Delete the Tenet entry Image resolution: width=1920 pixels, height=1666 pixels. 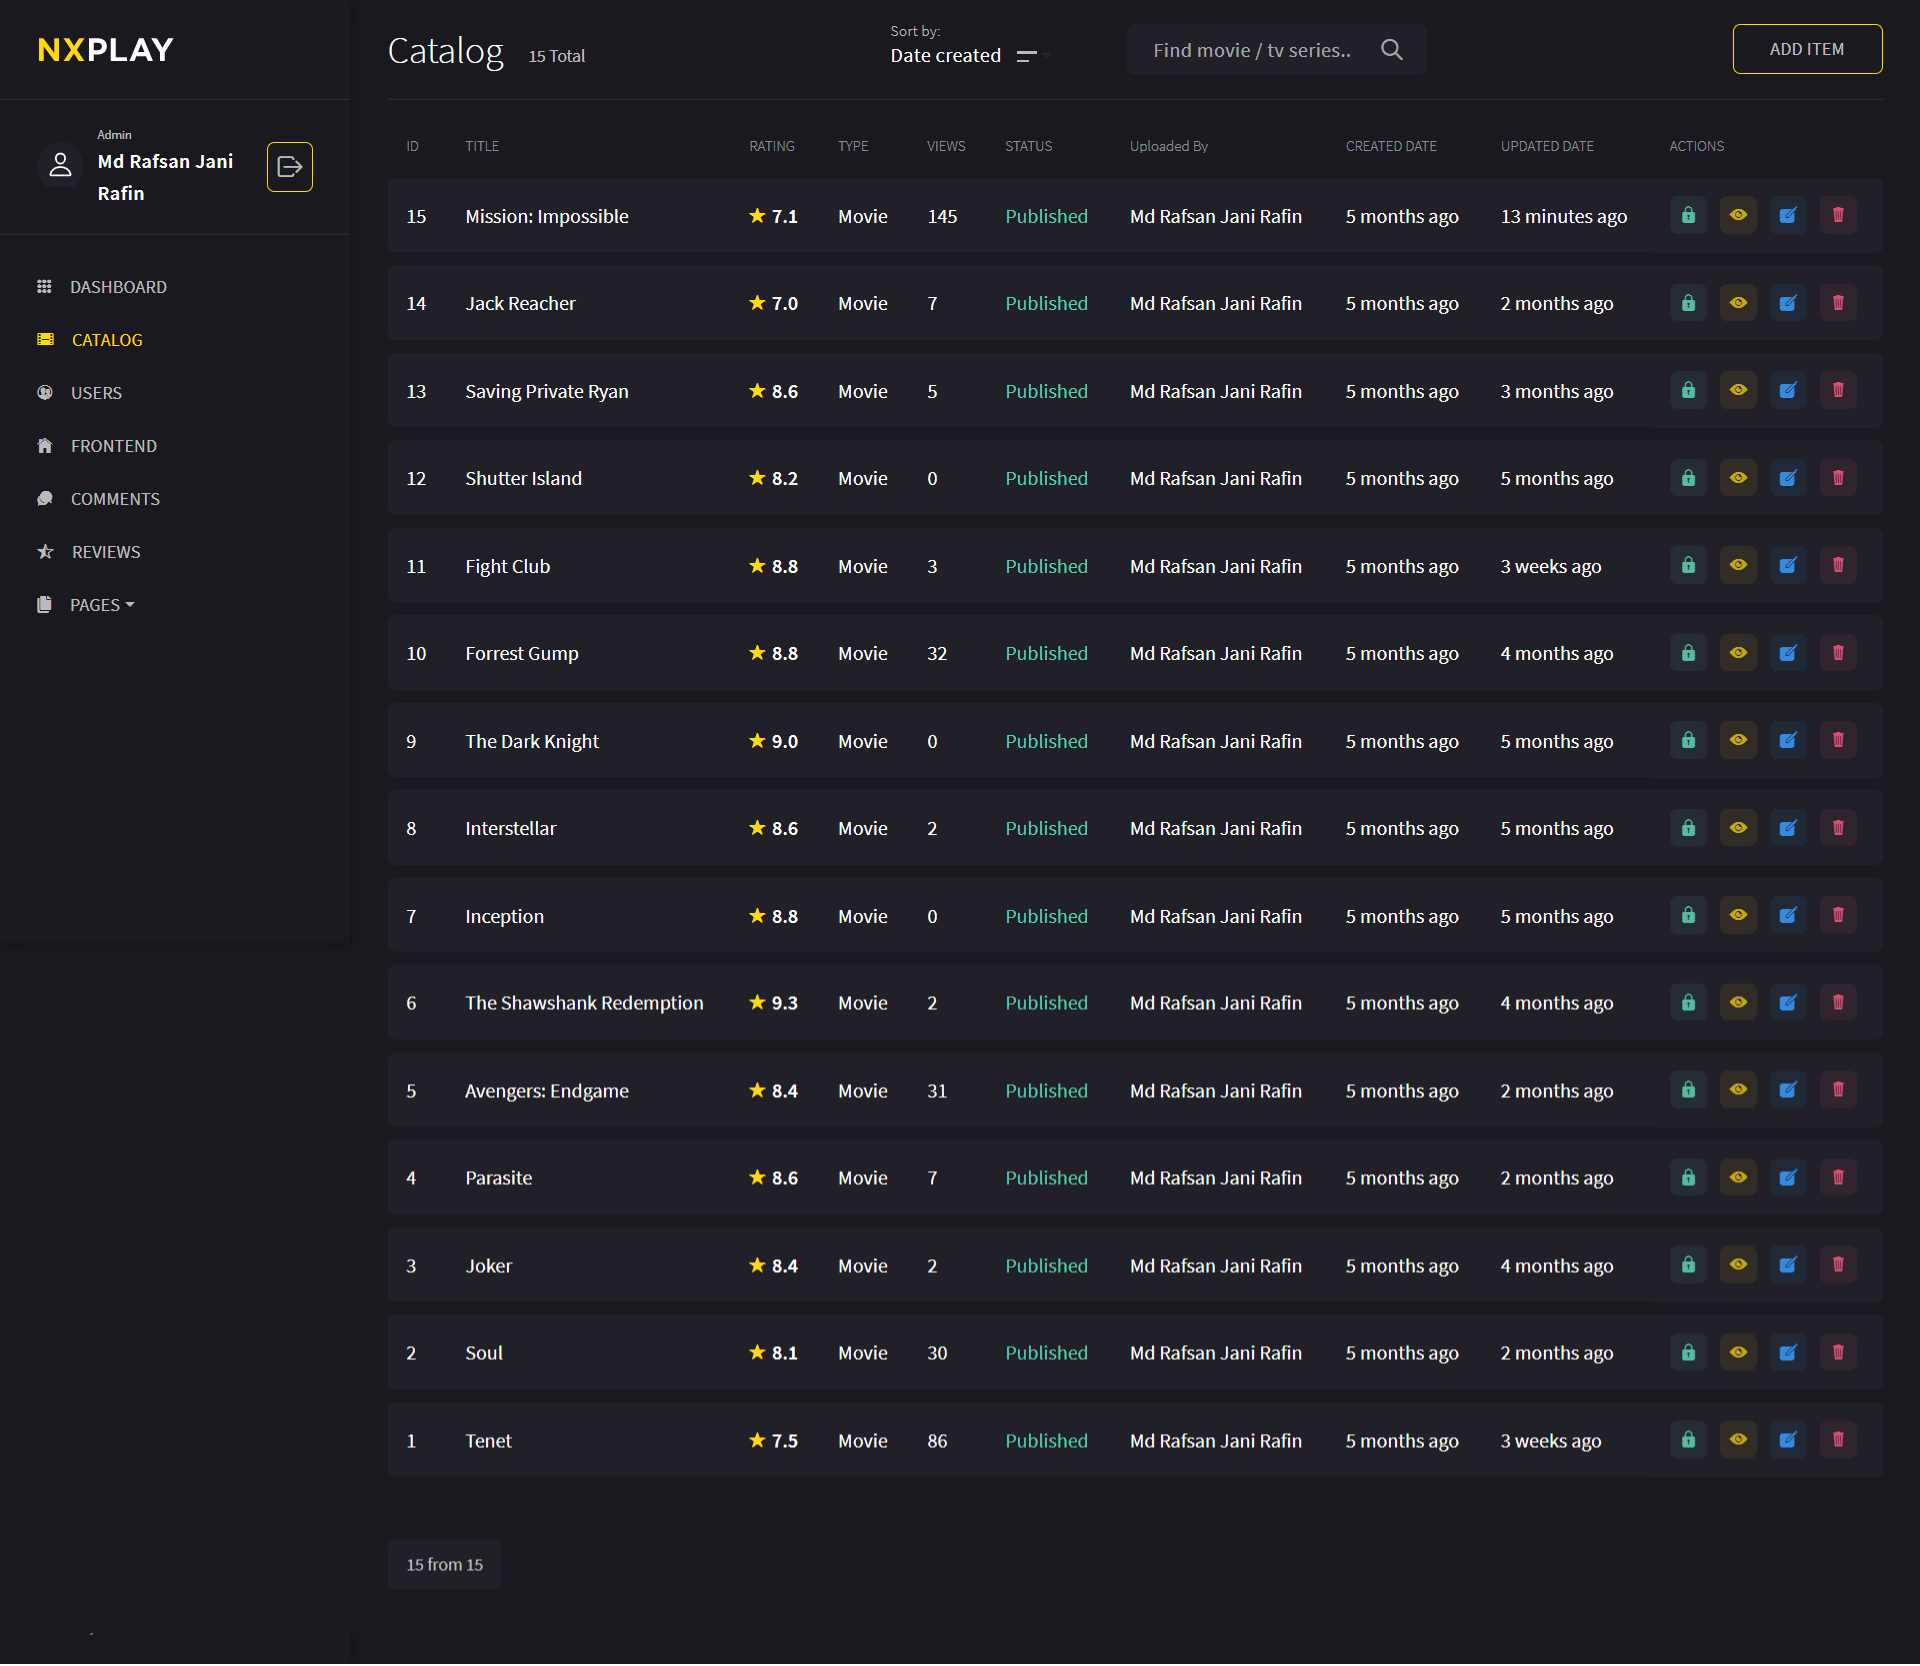(1837, 1440)
